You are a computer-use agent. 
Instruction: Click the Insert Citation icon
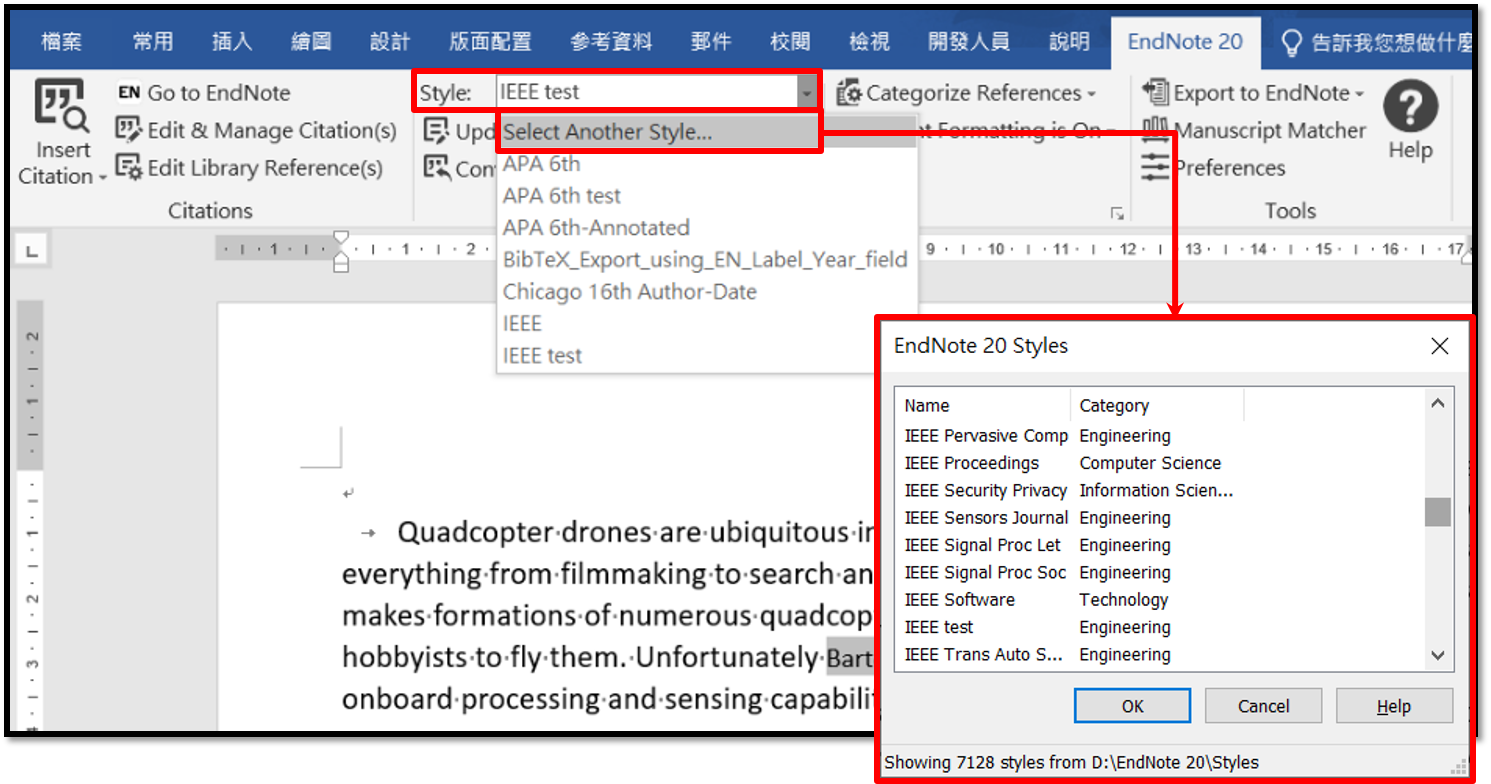[63, 108]
